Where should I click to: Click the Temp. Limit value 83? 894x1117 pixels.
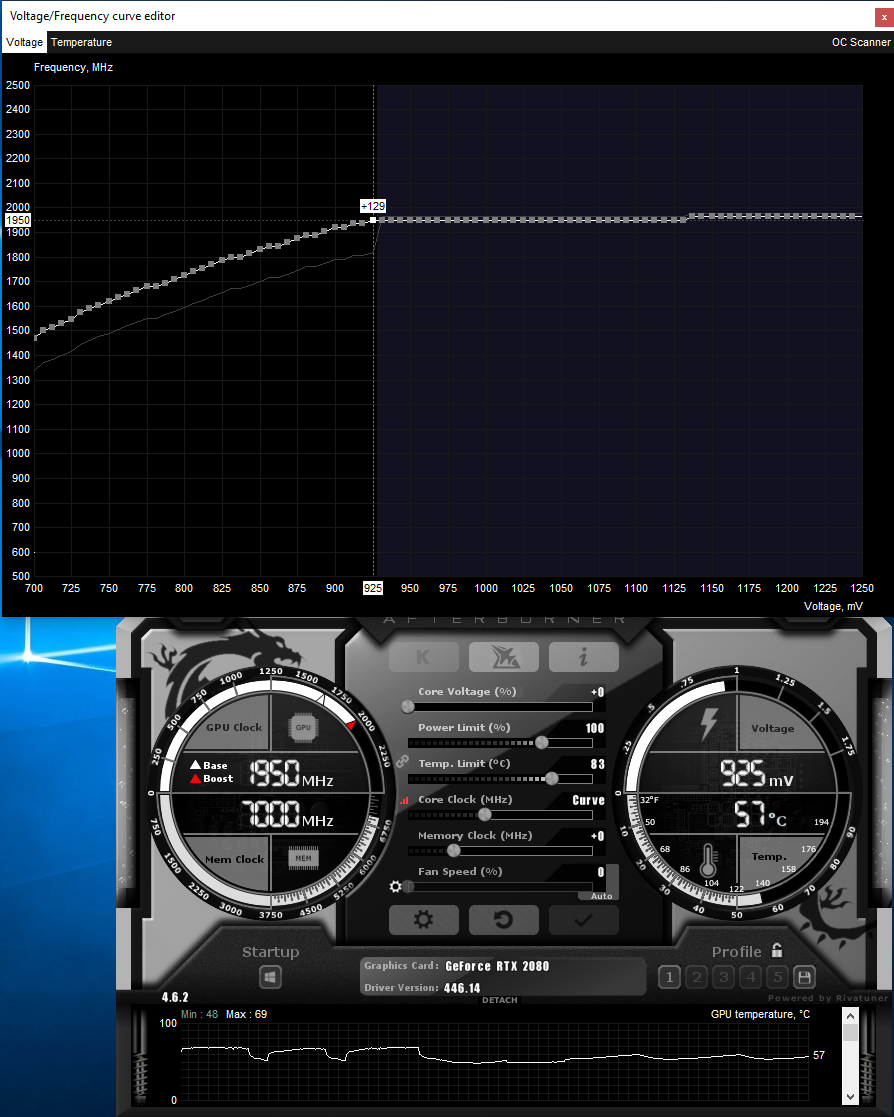598,764
